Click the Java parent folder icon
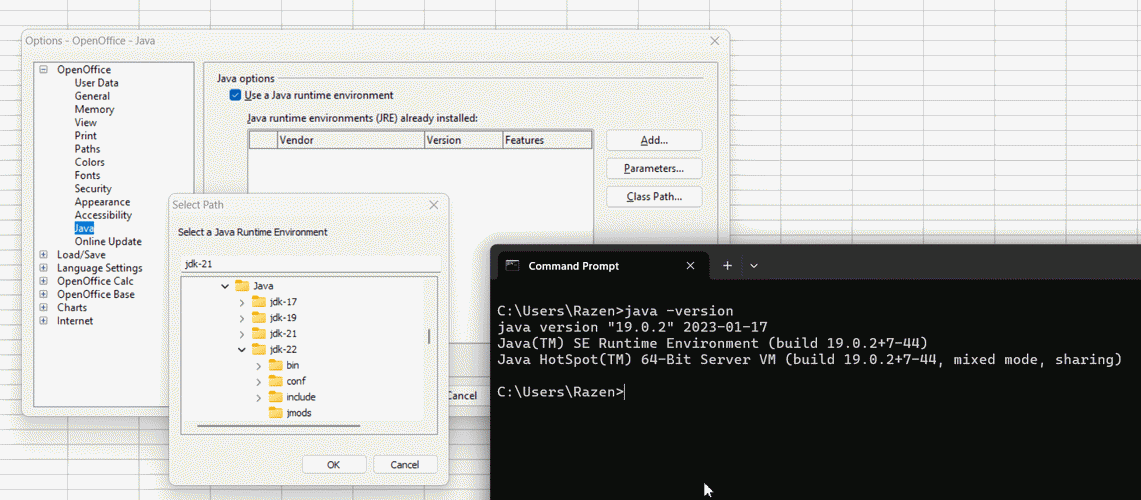This screenshot has width=1141, height=500. (x=242, y=286)
